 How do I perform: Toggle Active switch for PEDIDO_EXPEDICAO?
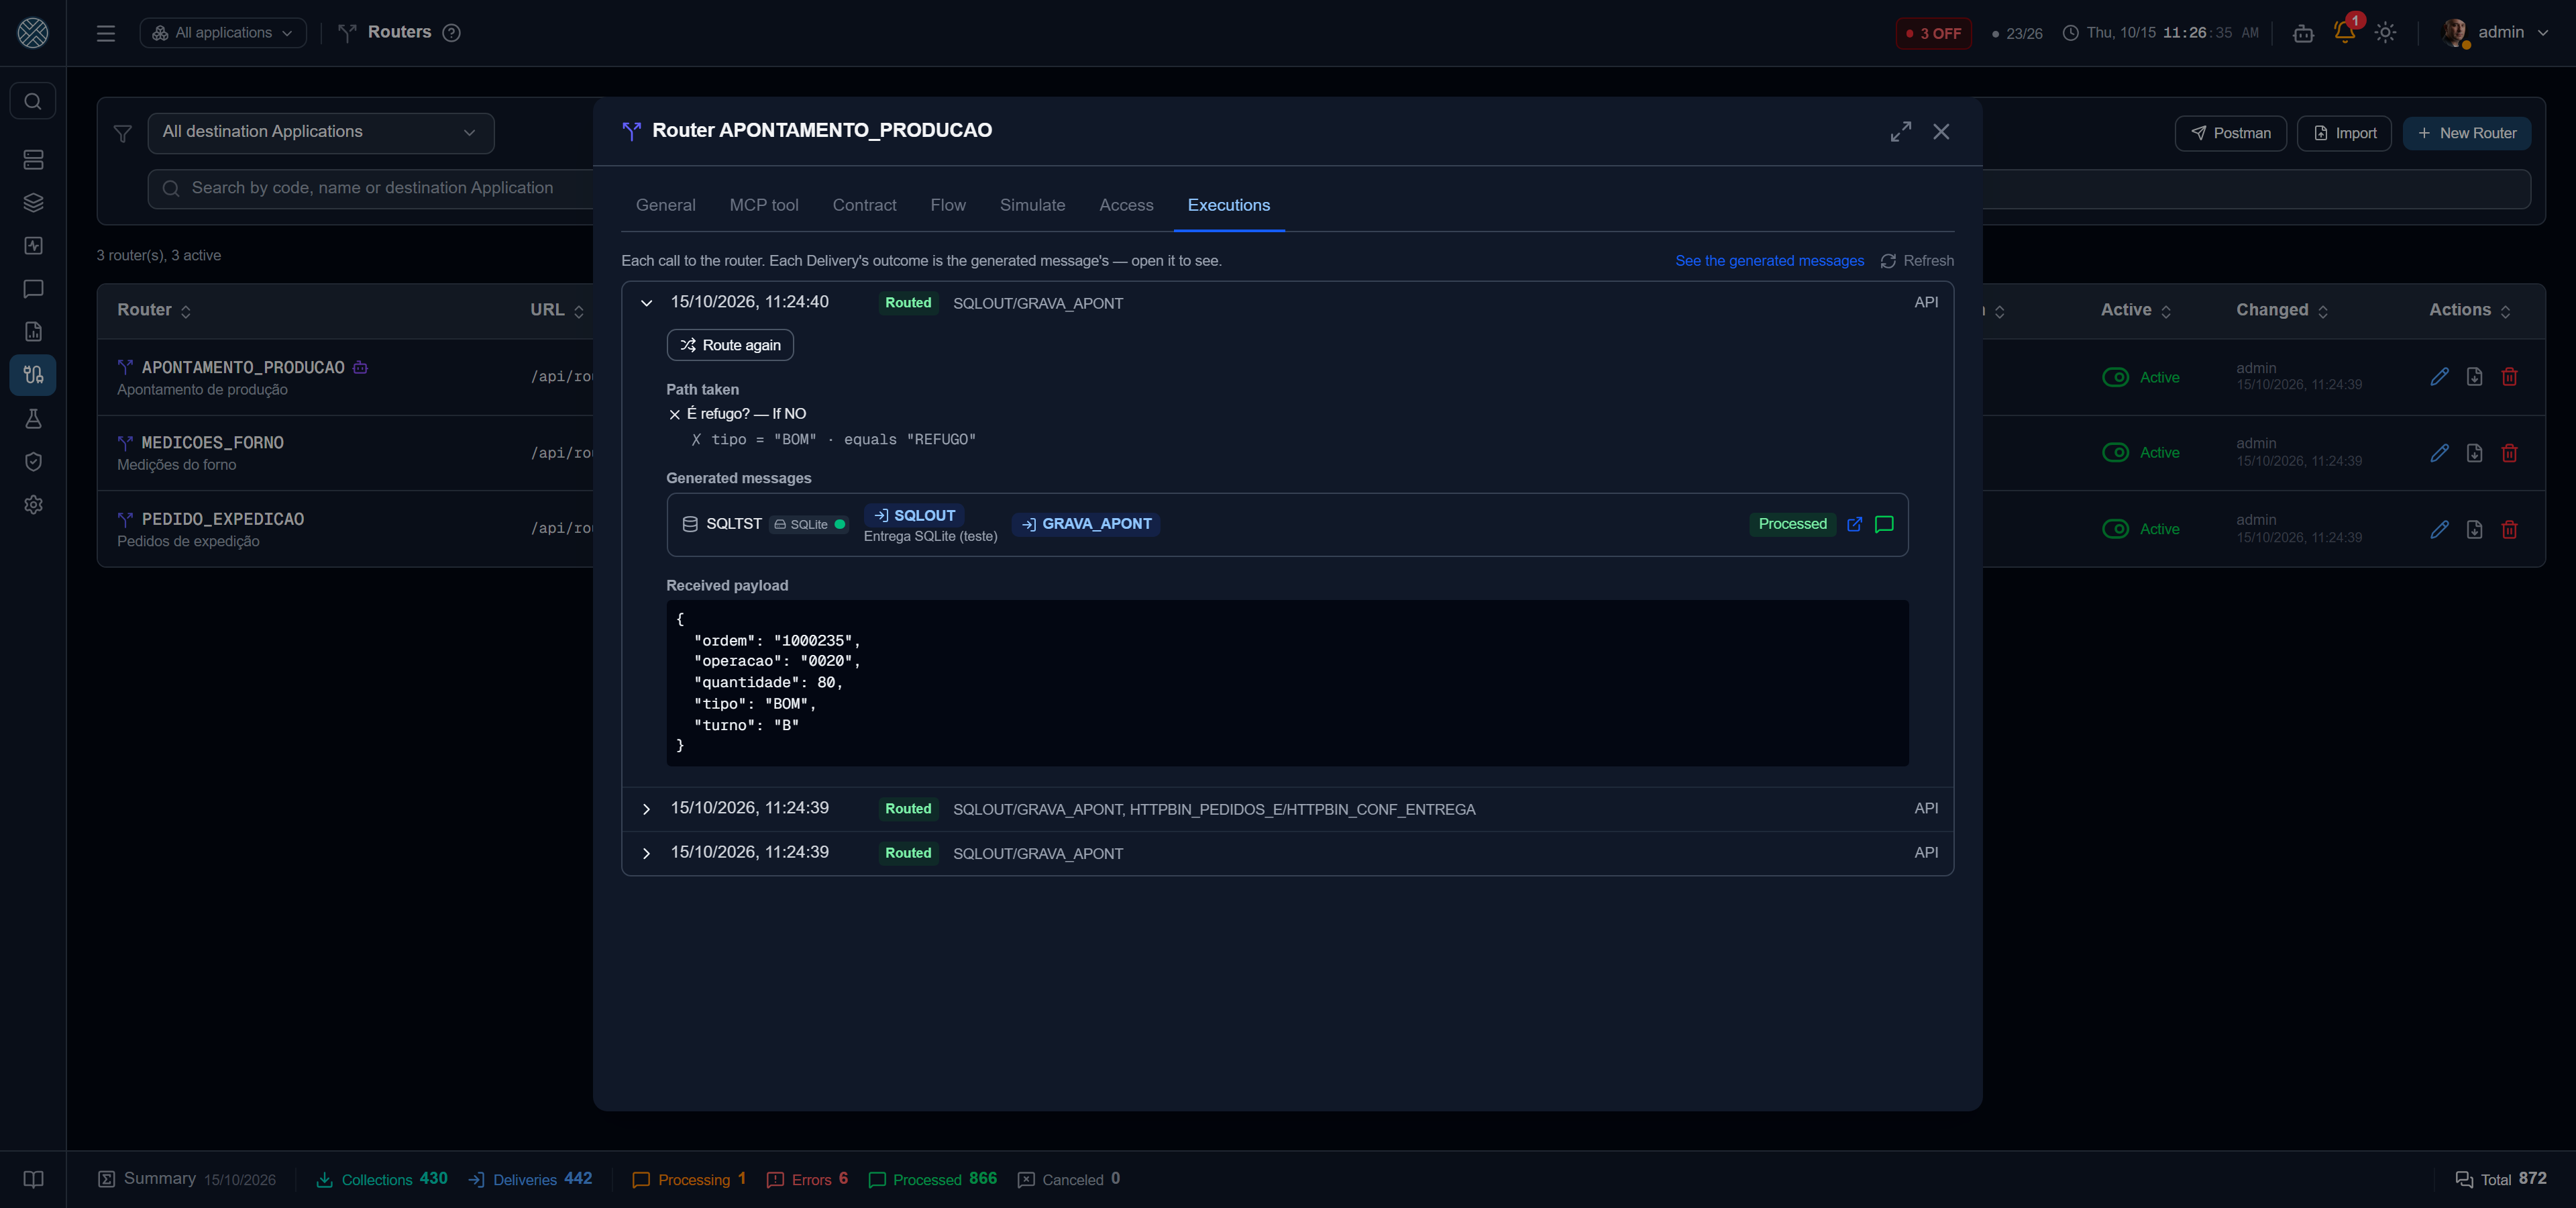pos(2115,529)
